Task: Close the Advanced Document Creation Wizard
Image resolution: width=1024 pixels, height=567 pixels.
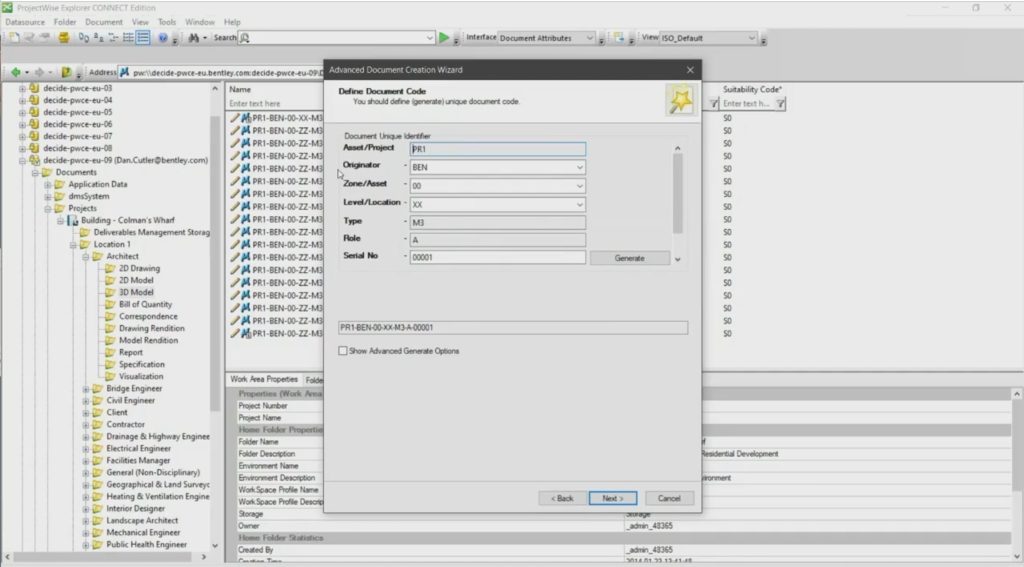Action: point(690,70)
